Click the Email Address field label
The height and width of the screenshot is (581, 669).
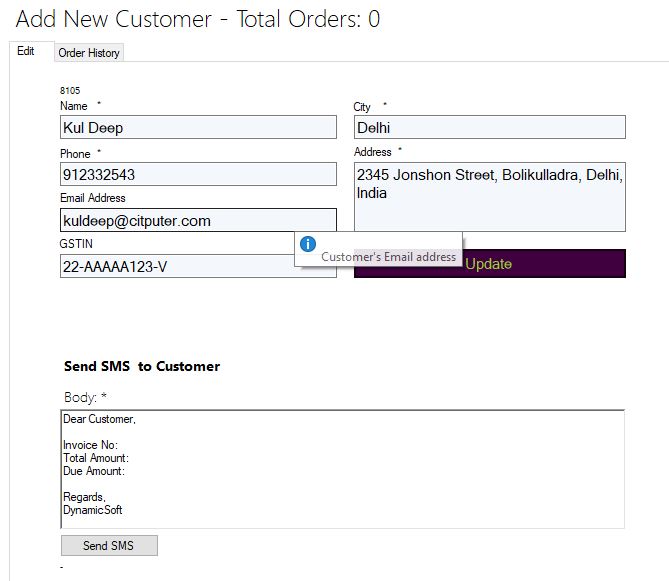click(93, 198)
